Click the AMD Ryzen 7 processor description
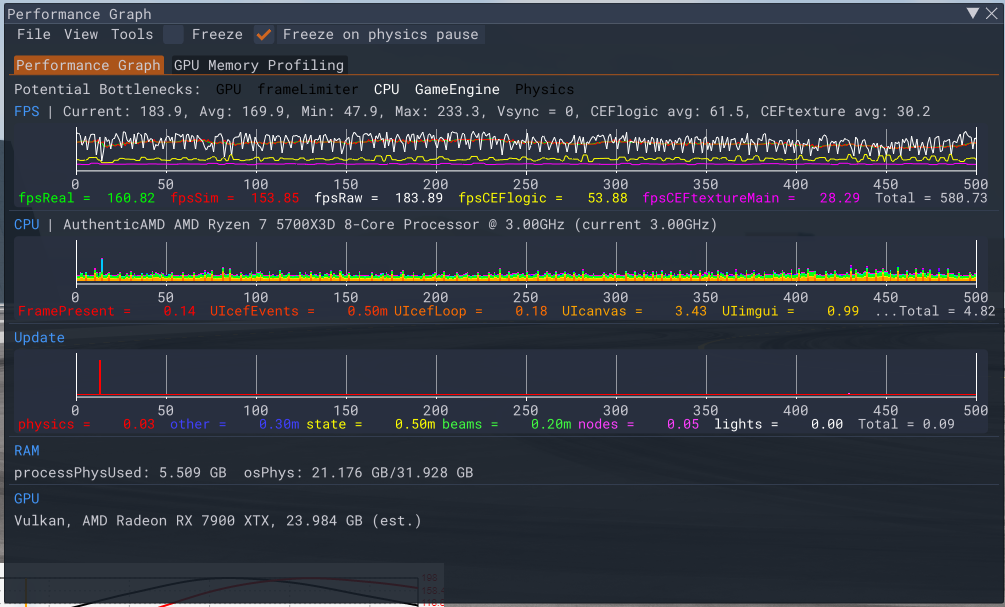 390,225
